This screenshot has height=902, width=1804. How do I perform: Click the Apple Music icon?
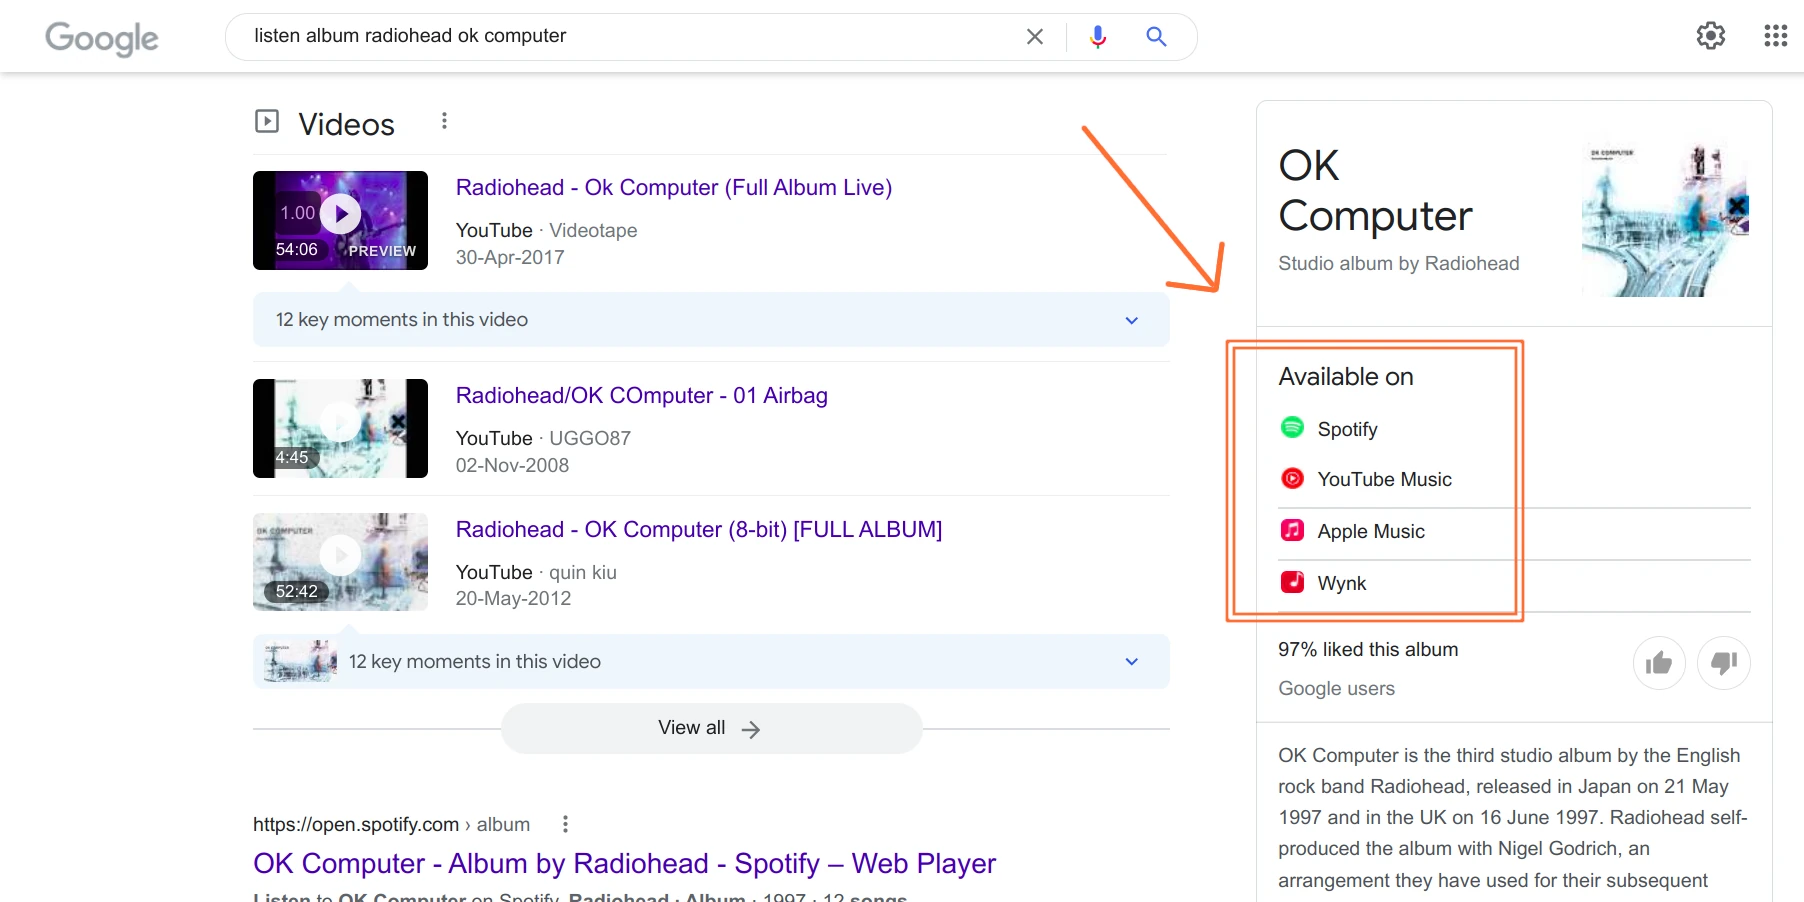[x=1292, y=530]
